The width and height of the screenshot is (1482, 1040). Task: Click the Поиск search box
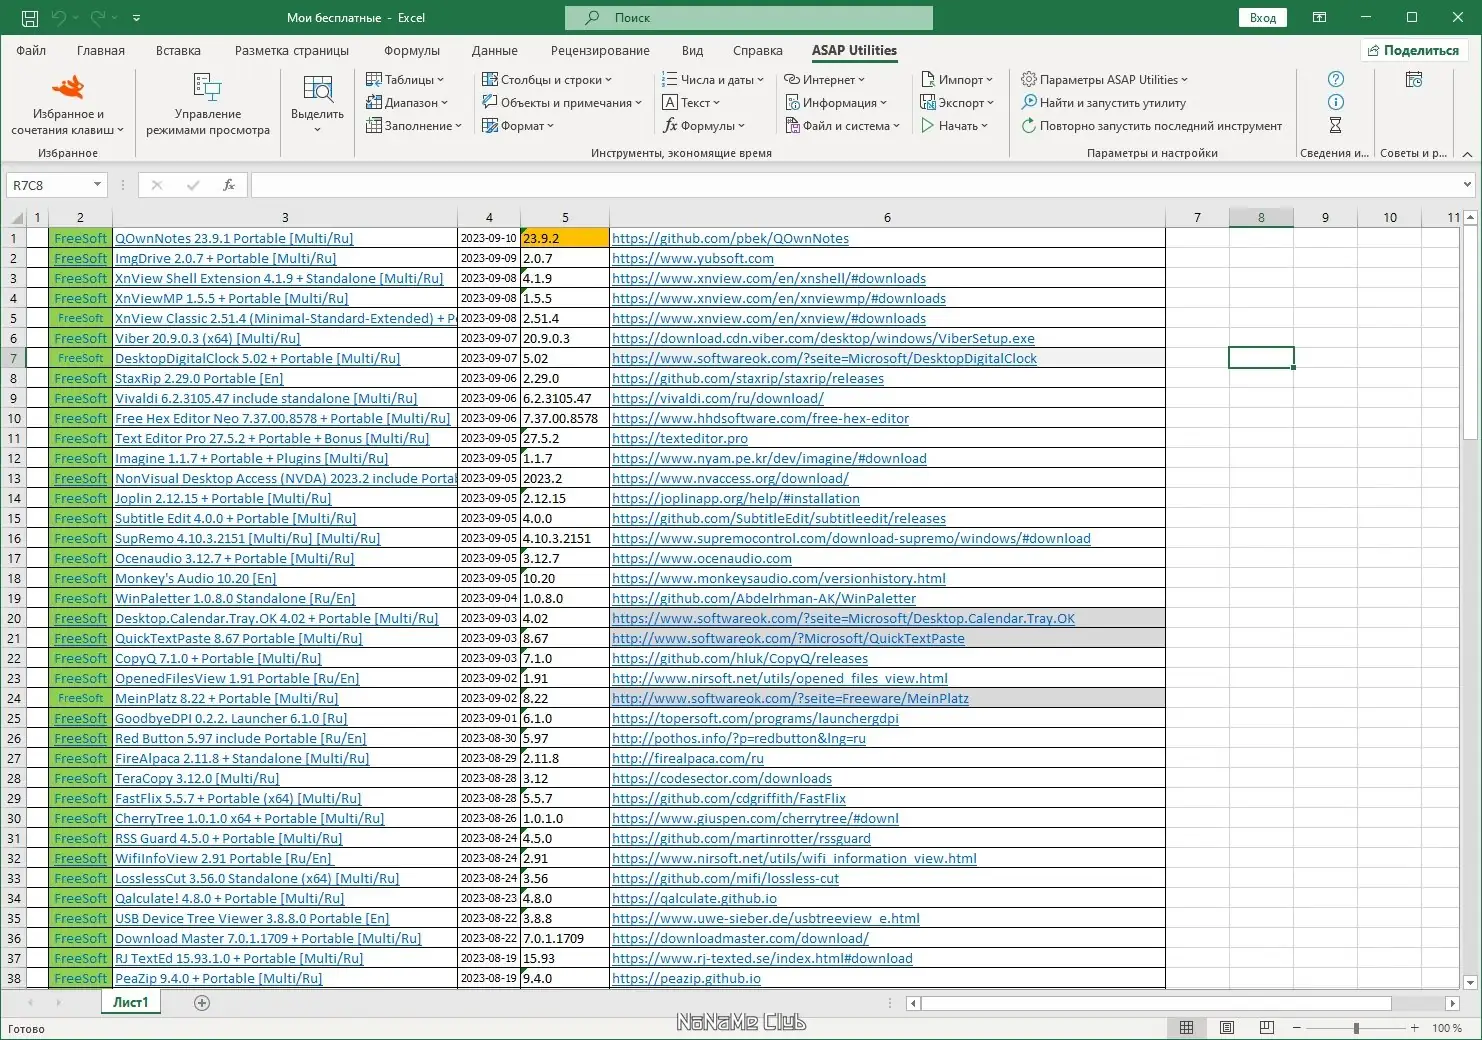tap(749, 18)
